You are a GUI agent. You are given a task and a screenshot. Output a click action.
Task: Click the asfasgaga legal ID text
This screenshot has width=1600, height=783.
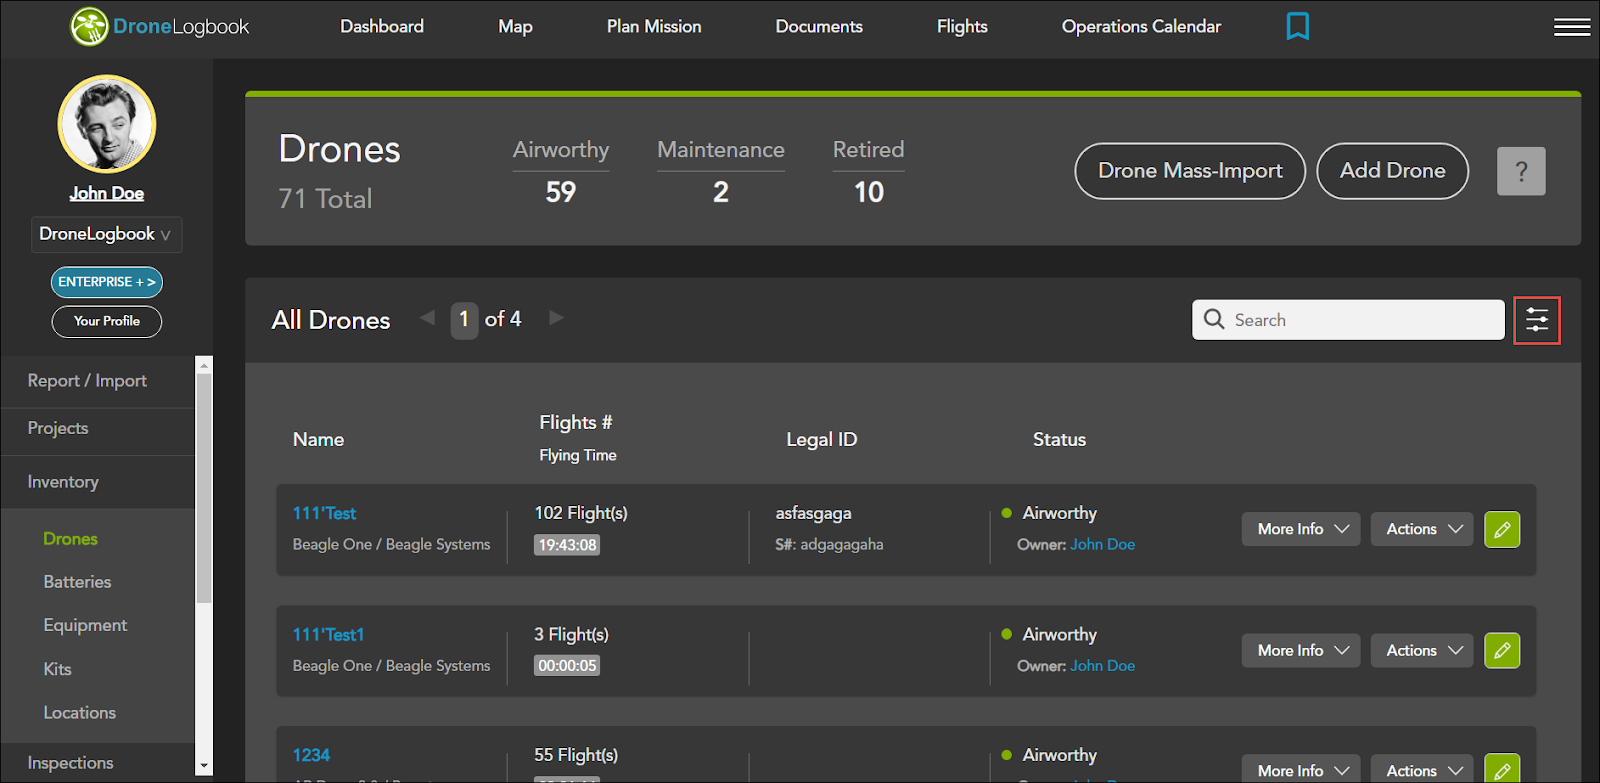pos(813,514)
